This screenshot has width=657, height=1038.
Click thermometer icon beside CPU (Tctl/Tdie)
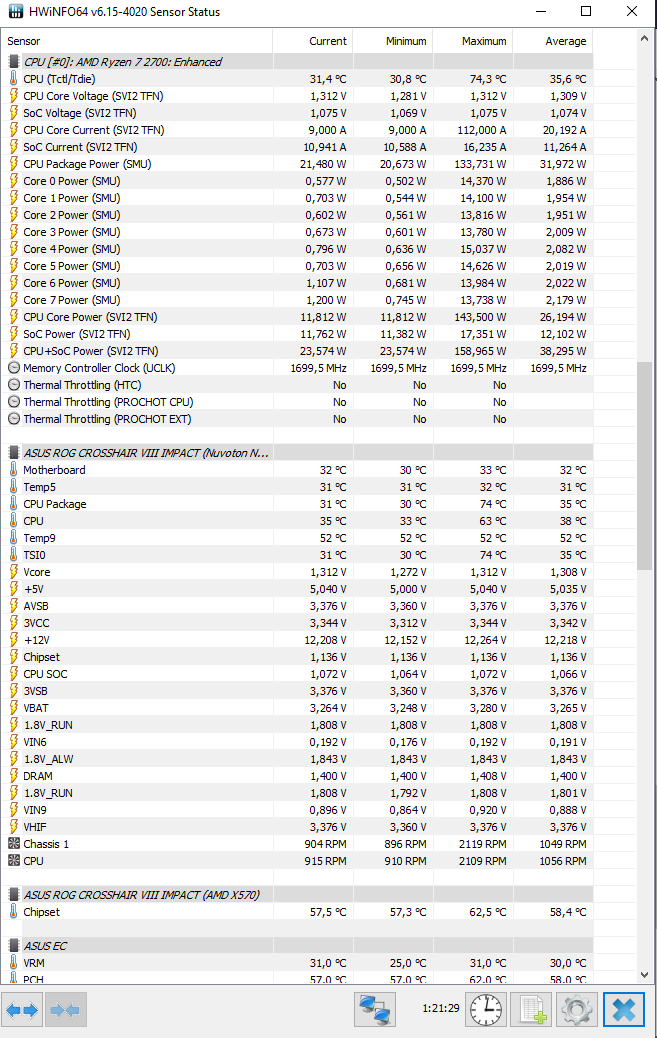click(13, 79)
